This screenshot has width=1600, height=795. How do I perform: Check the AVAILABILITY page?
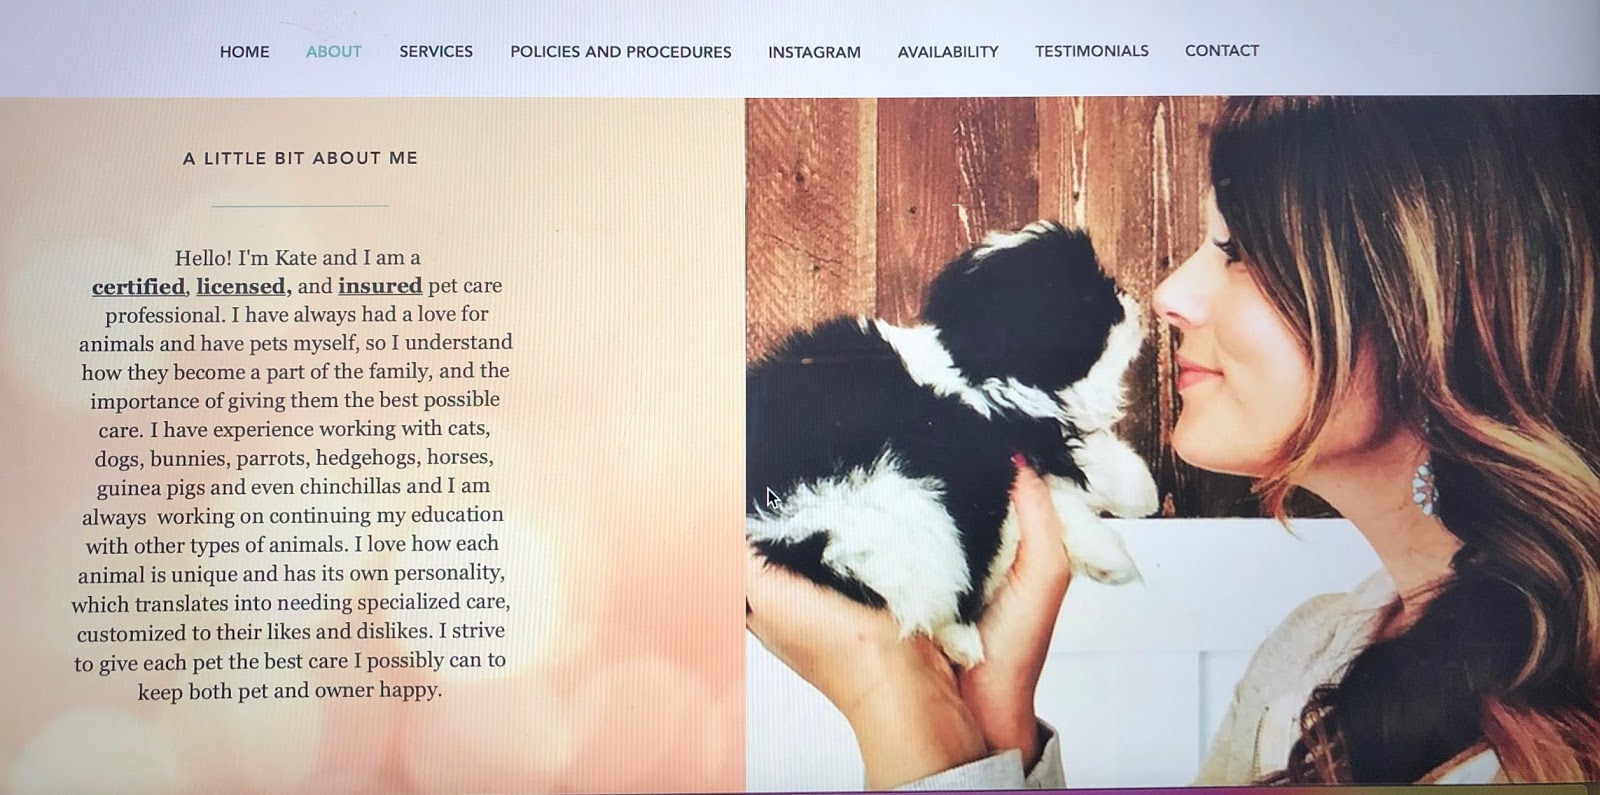948,52
